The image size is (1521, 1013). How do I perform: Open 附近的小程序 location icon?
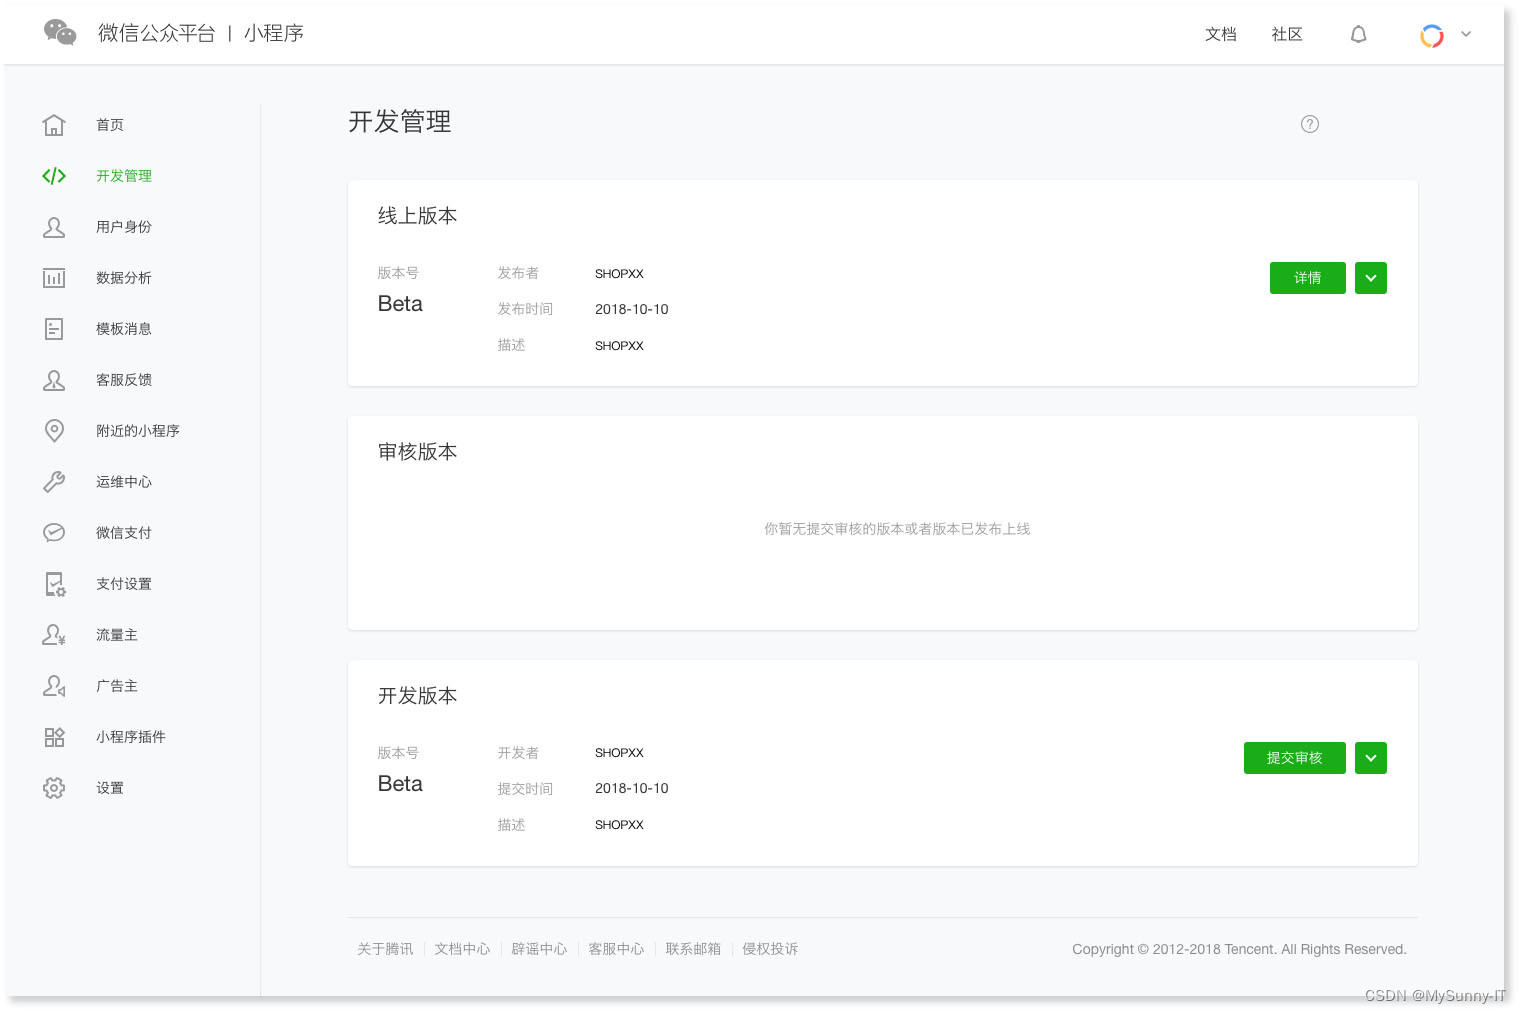54,430
